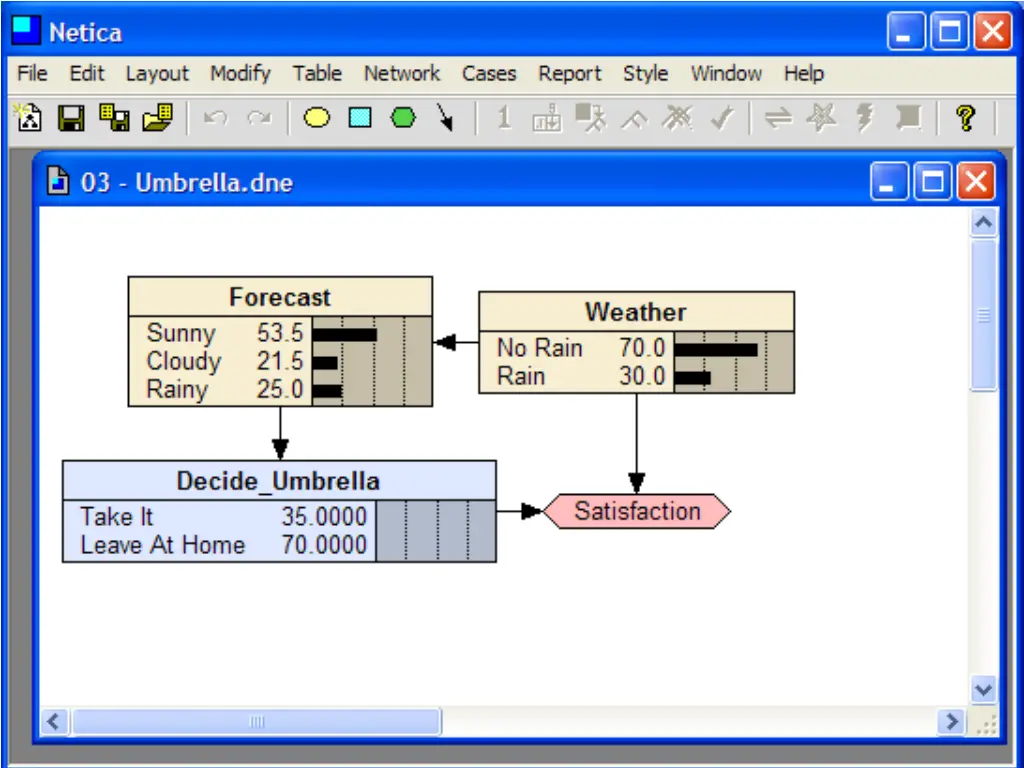This screenshot has height=768, width=1024.
Task: Open the Network menu
Action: [402, 73]
